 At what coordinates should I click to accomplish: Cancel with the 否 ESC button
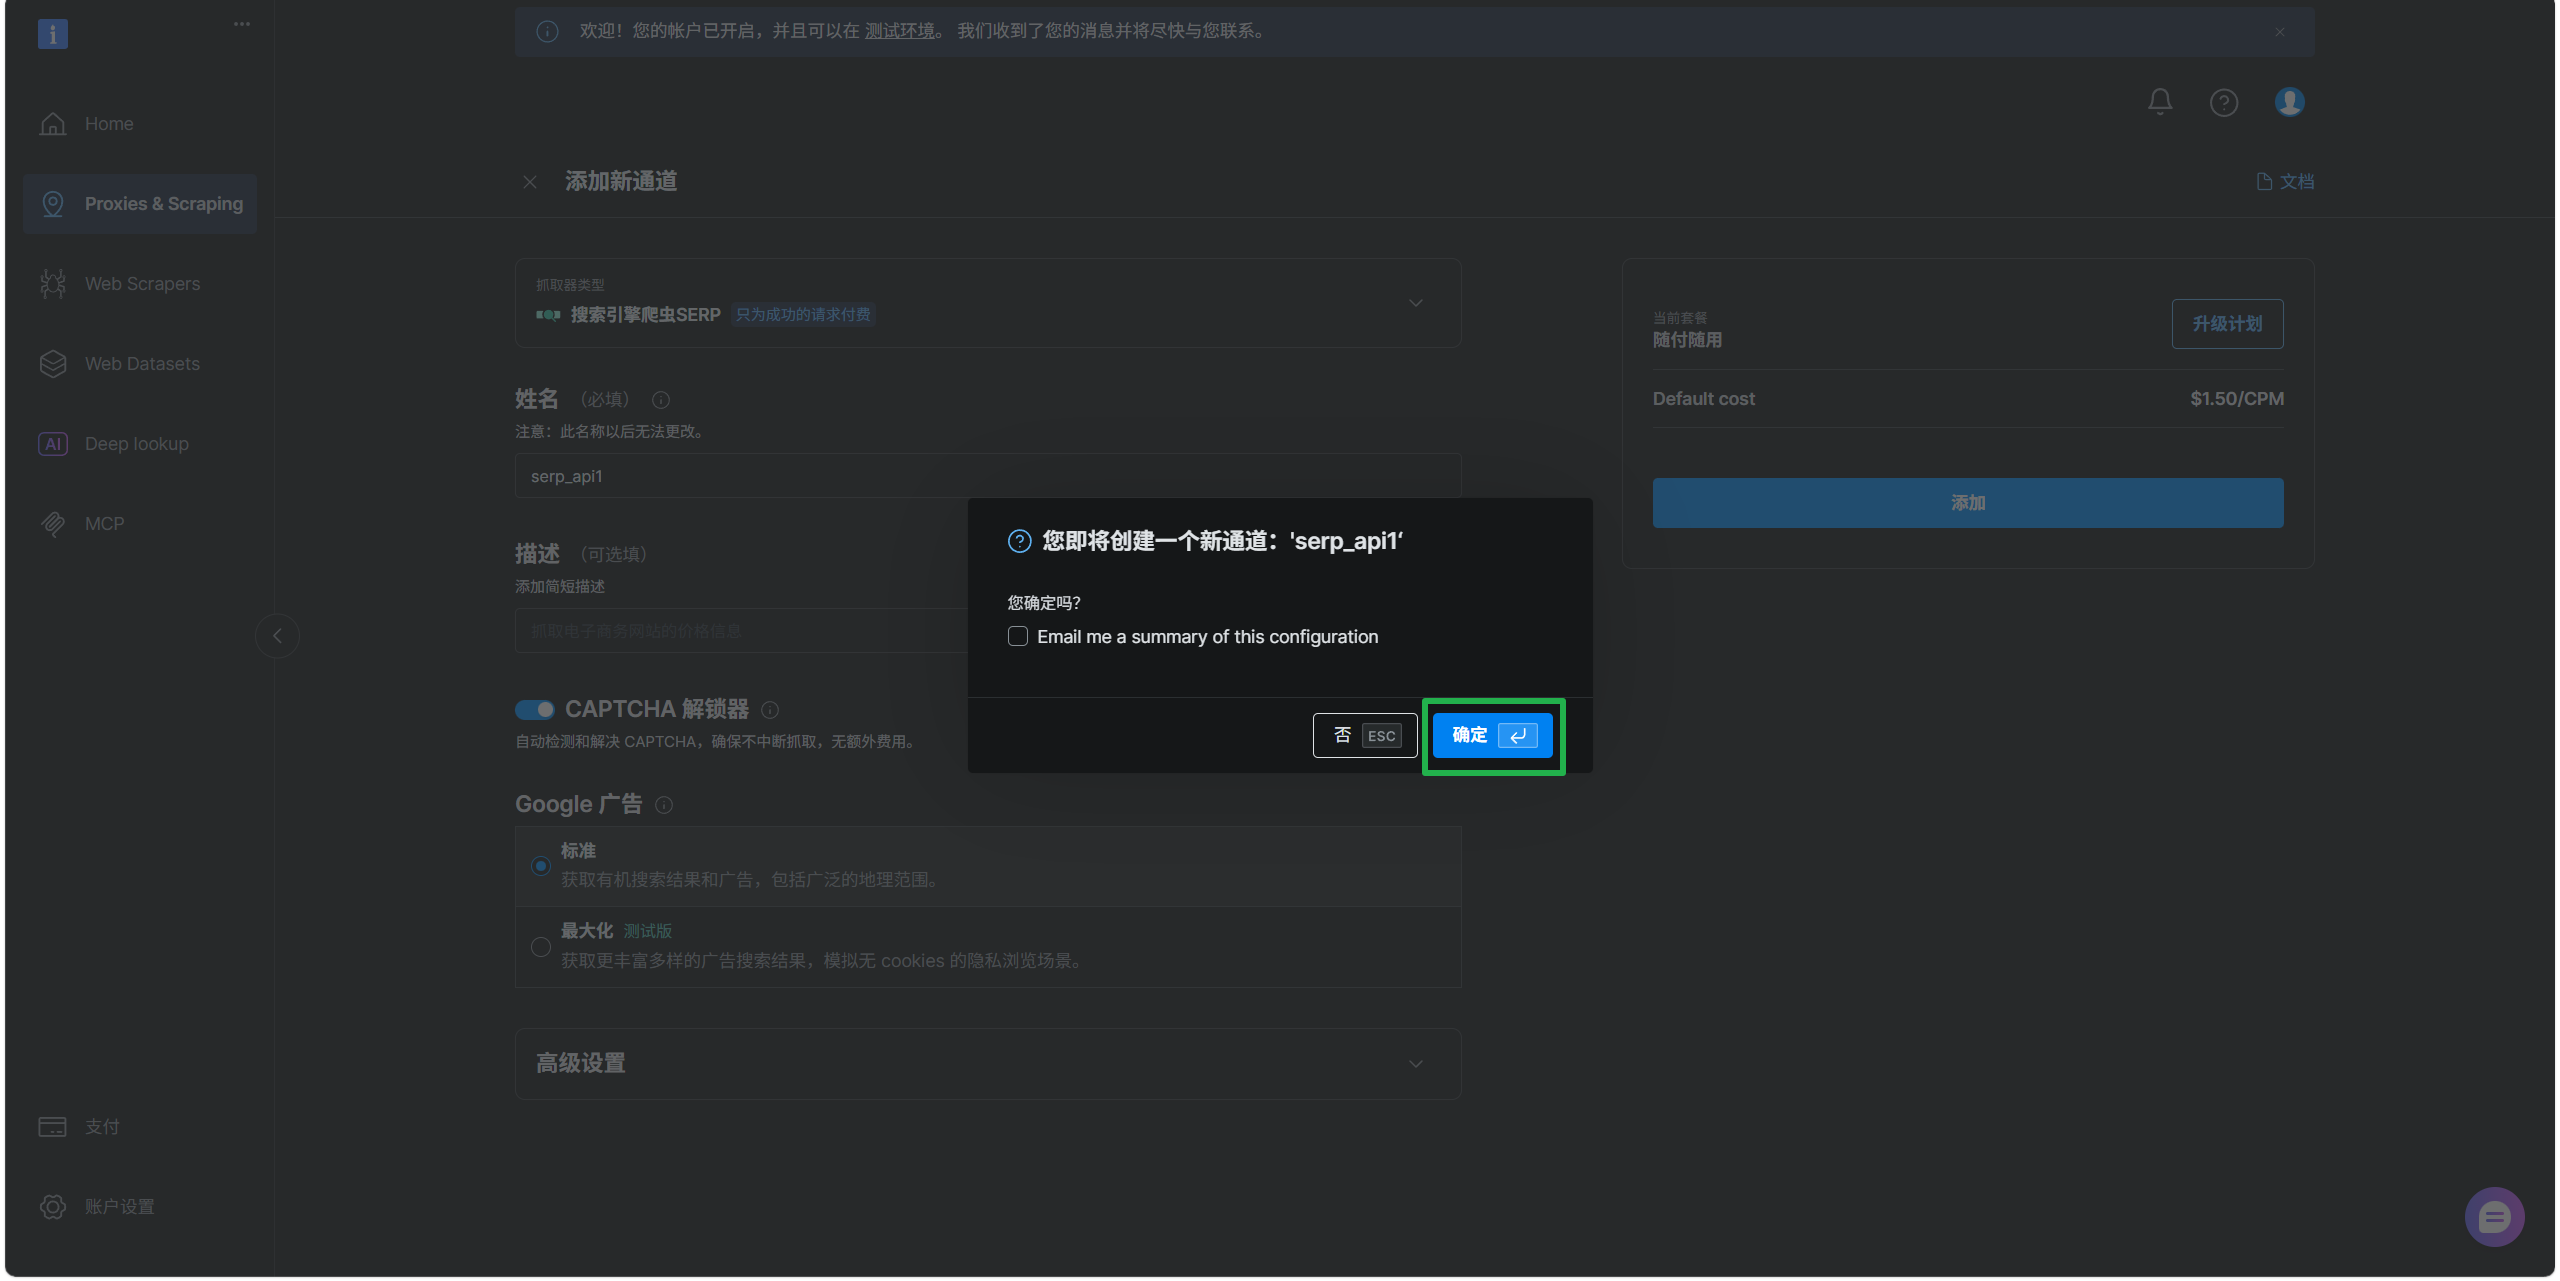[x=1364, y=736]
